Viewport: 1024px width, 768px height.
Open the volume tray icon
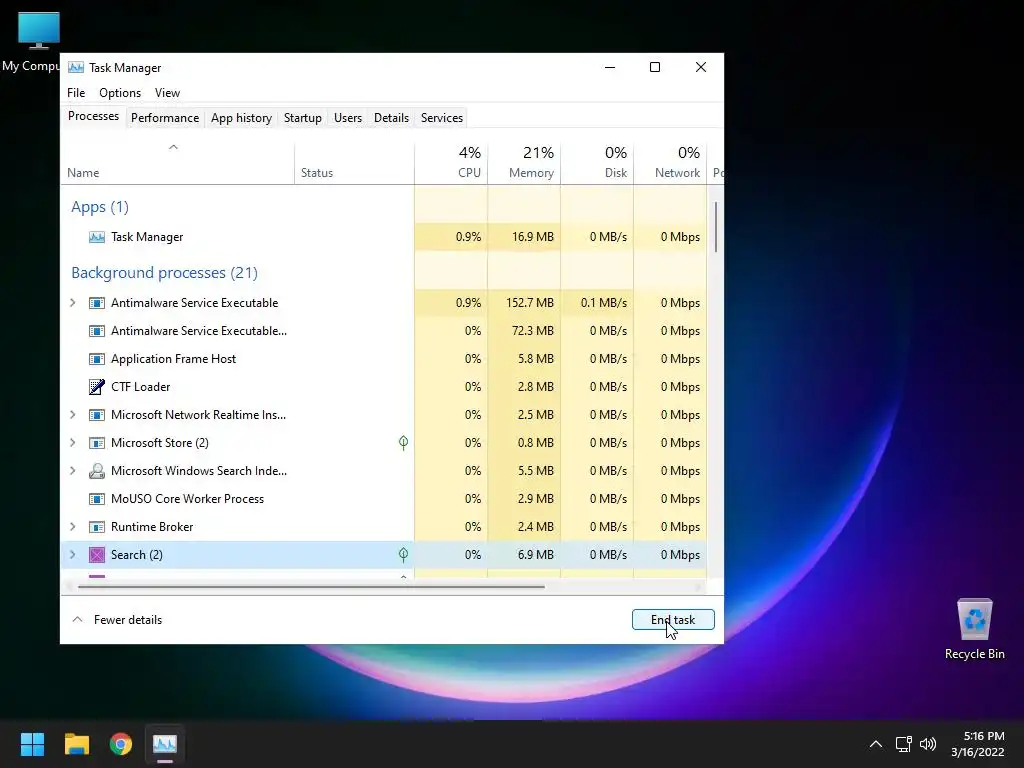[927, 744]
